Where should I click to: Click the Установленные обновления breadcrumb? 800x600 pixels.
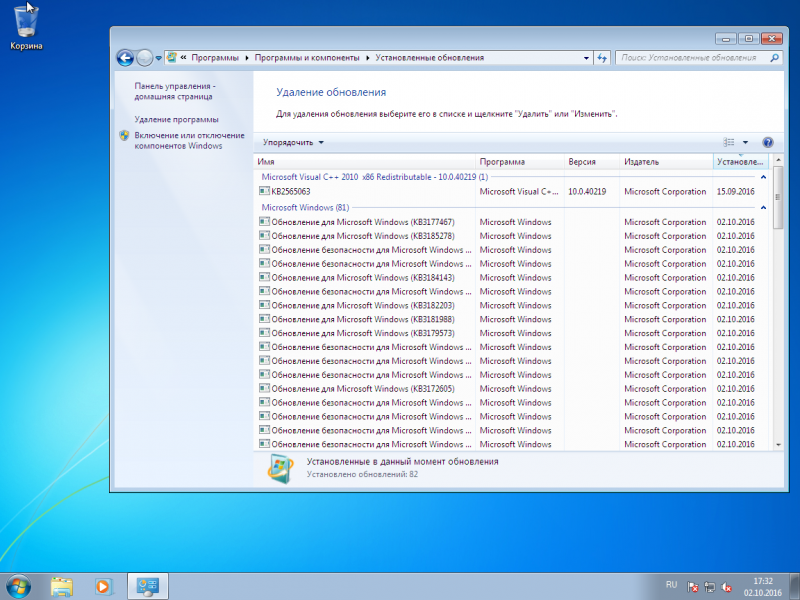point(430,58)
